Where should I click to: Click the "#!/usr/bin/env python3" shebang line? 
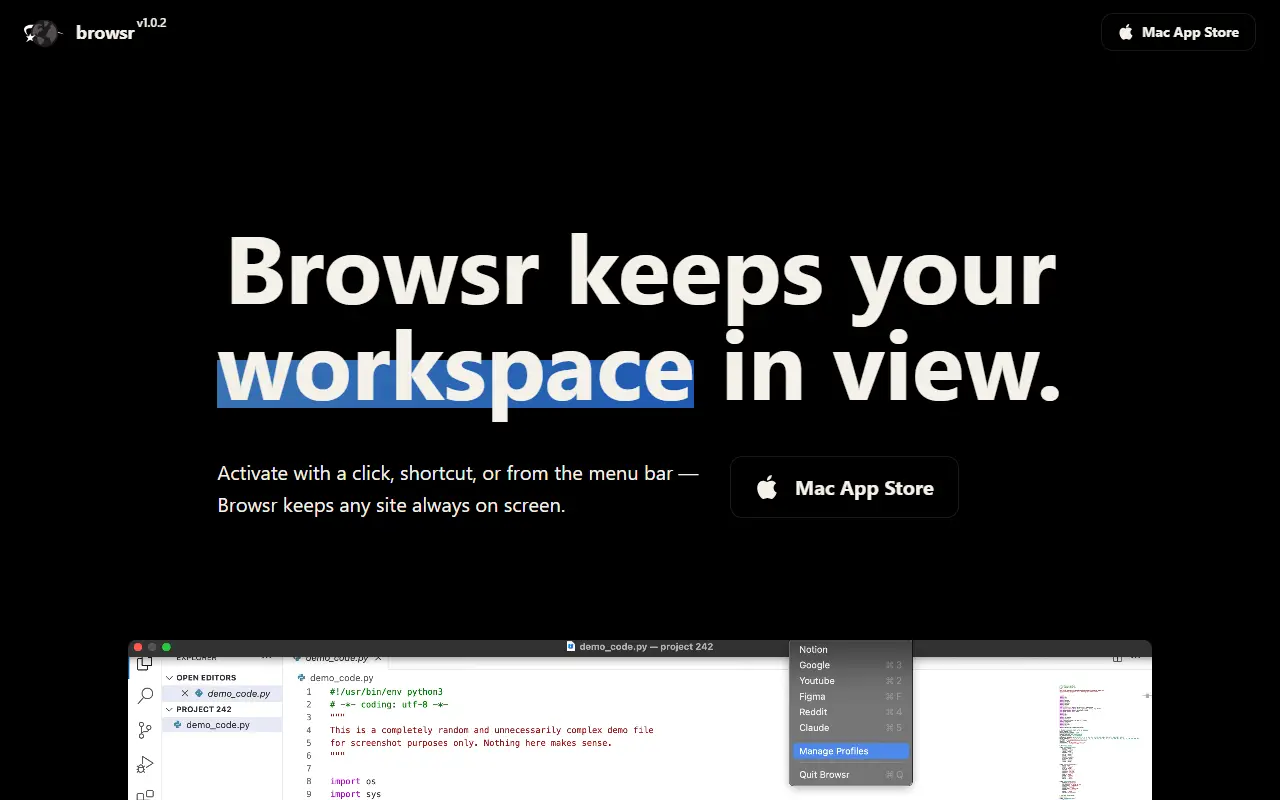386,692
